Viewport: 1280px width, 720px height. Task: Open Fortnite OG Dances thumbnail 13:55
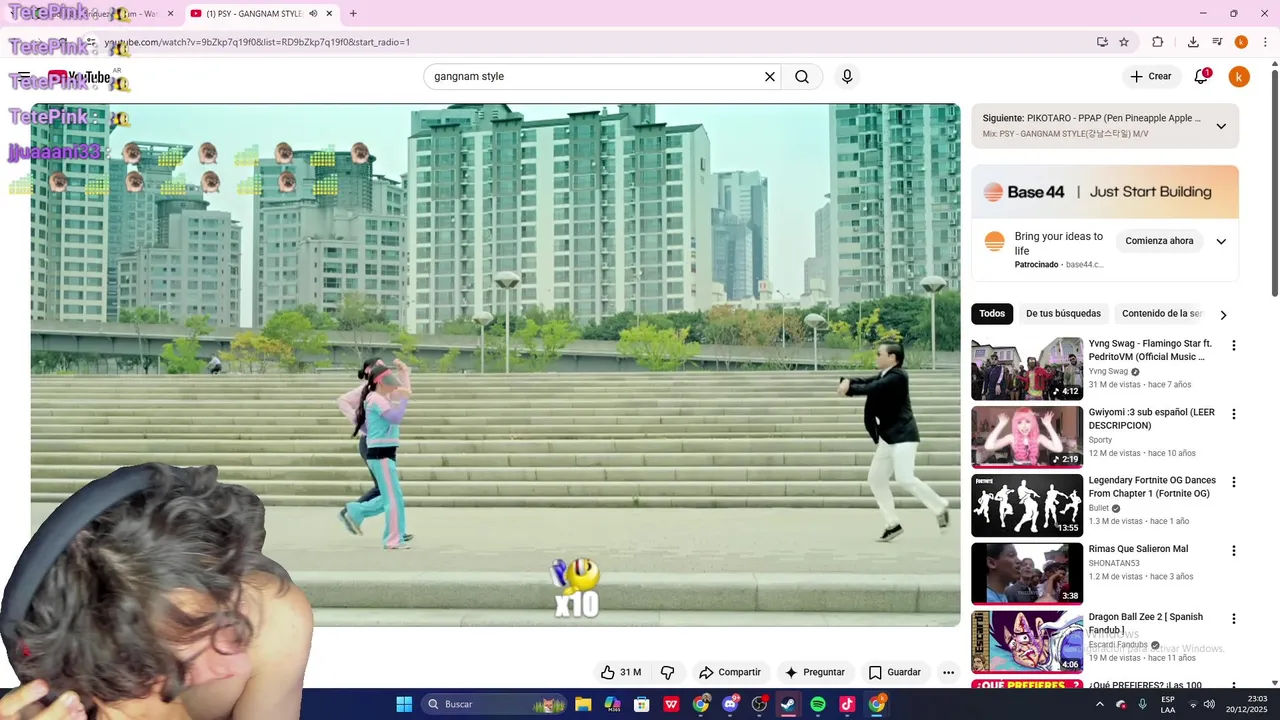1027,505
